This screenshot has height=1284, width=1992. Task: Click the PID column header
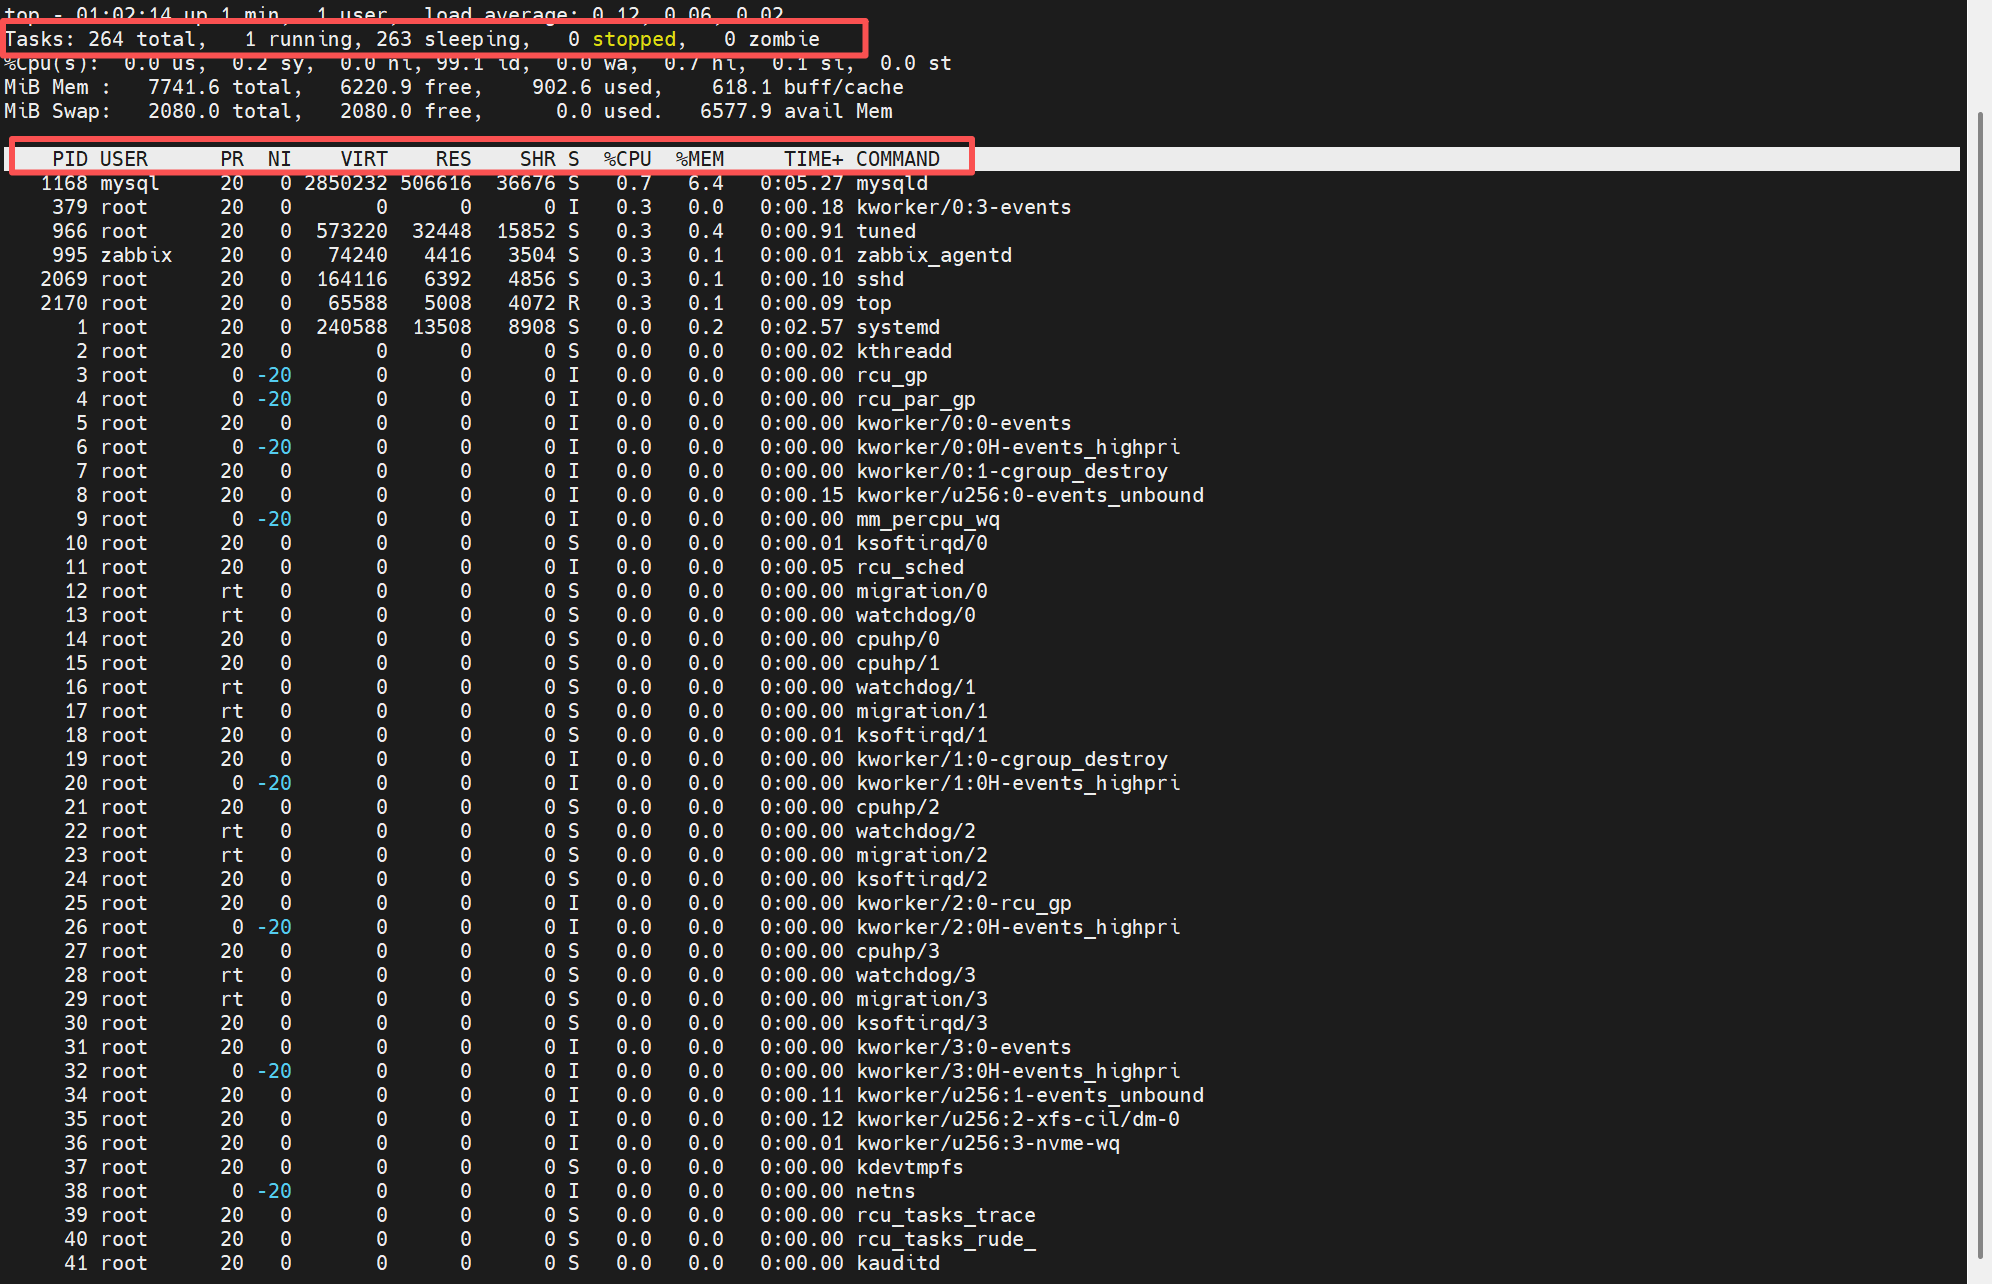coord(69,159)
